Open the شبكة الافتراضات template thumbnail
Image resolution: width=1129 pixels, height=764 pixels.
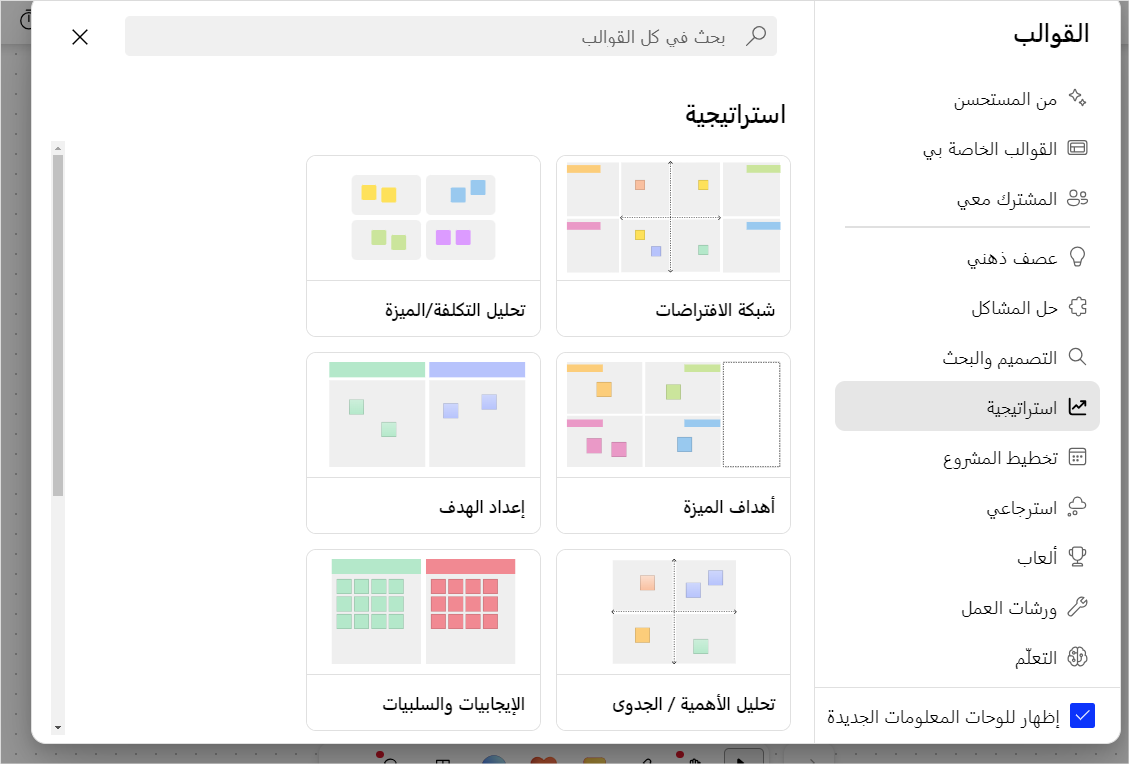click(673, 218)
